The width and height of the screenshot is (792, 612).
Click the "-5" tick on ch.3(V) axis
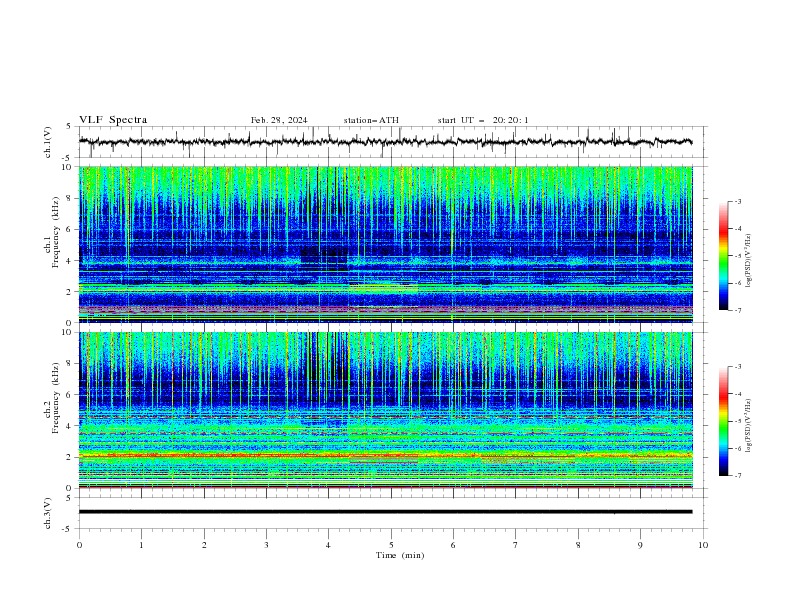pyautogui.click(x=67, y=530)
